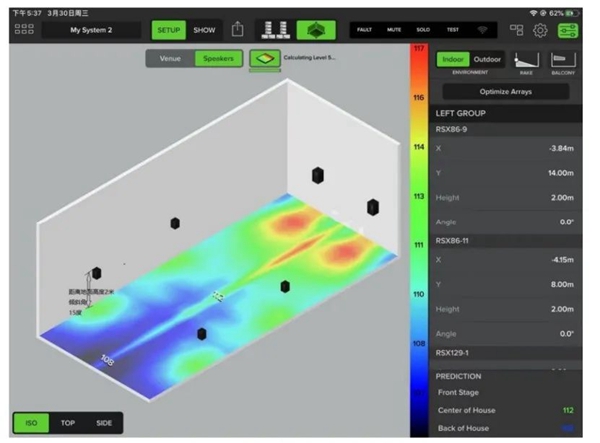Image resolution: width=600 pixels, height=443 pixels.
Task: Switch environment to Outdoor
Action: (x=487, y=59)
